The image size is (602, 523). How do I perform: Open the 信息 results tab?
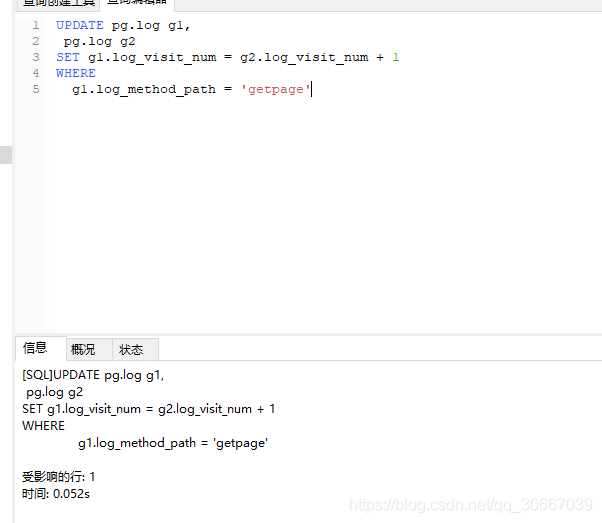coord(40,348)
